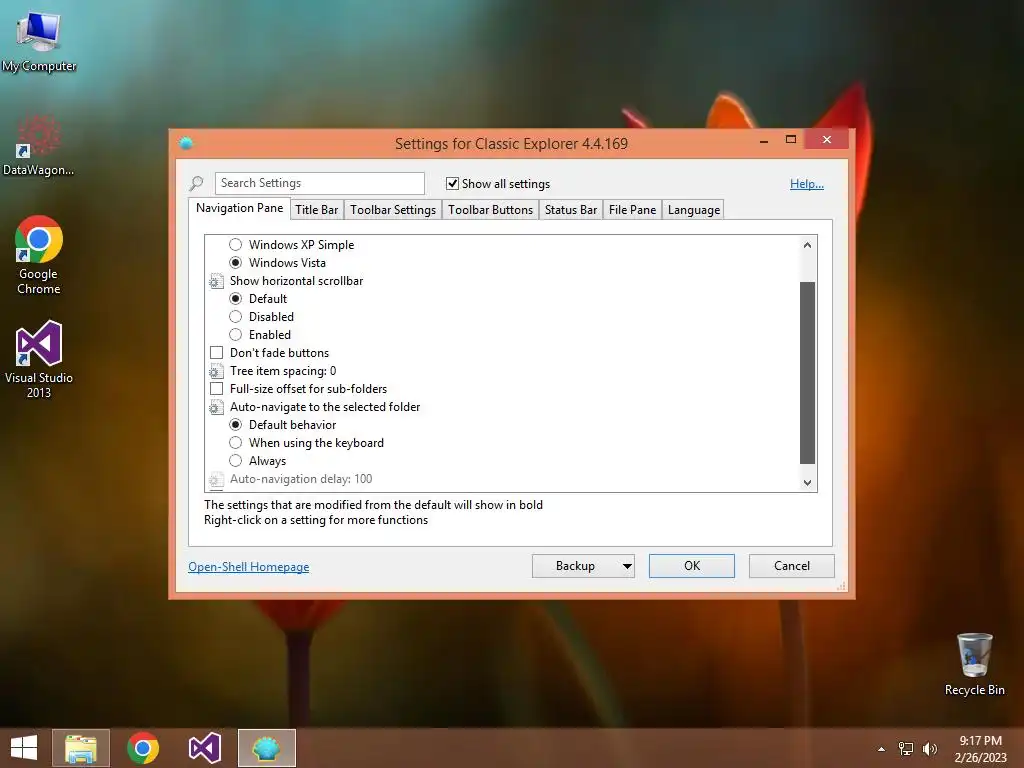Image resolution: width=1024 pixels, height=768 pixels.
Task: Check Don't fade buttons
Action: pyautogui.click(x=216, y=353)
